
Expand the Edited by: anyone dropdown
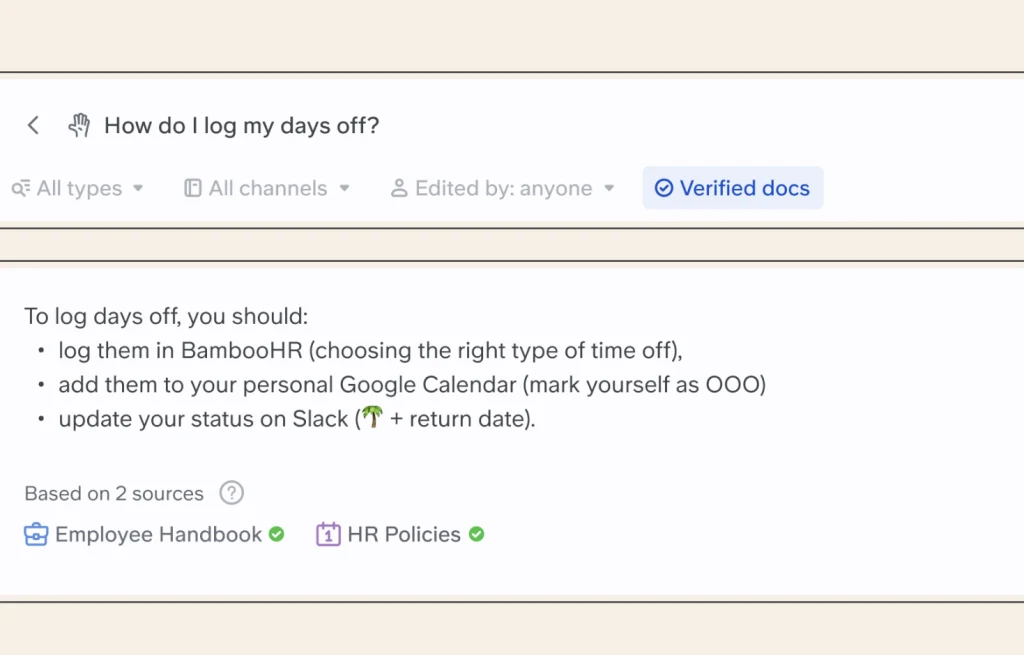pos(610,188)
